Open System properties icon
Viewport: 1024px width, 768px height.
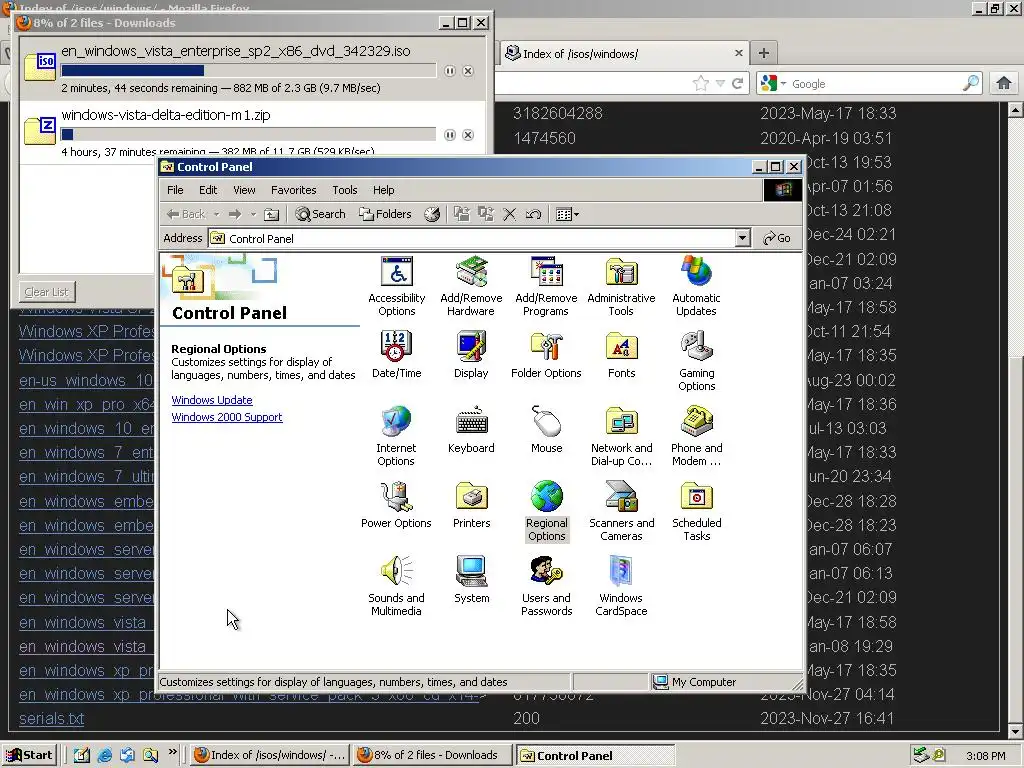coord(471,580)
